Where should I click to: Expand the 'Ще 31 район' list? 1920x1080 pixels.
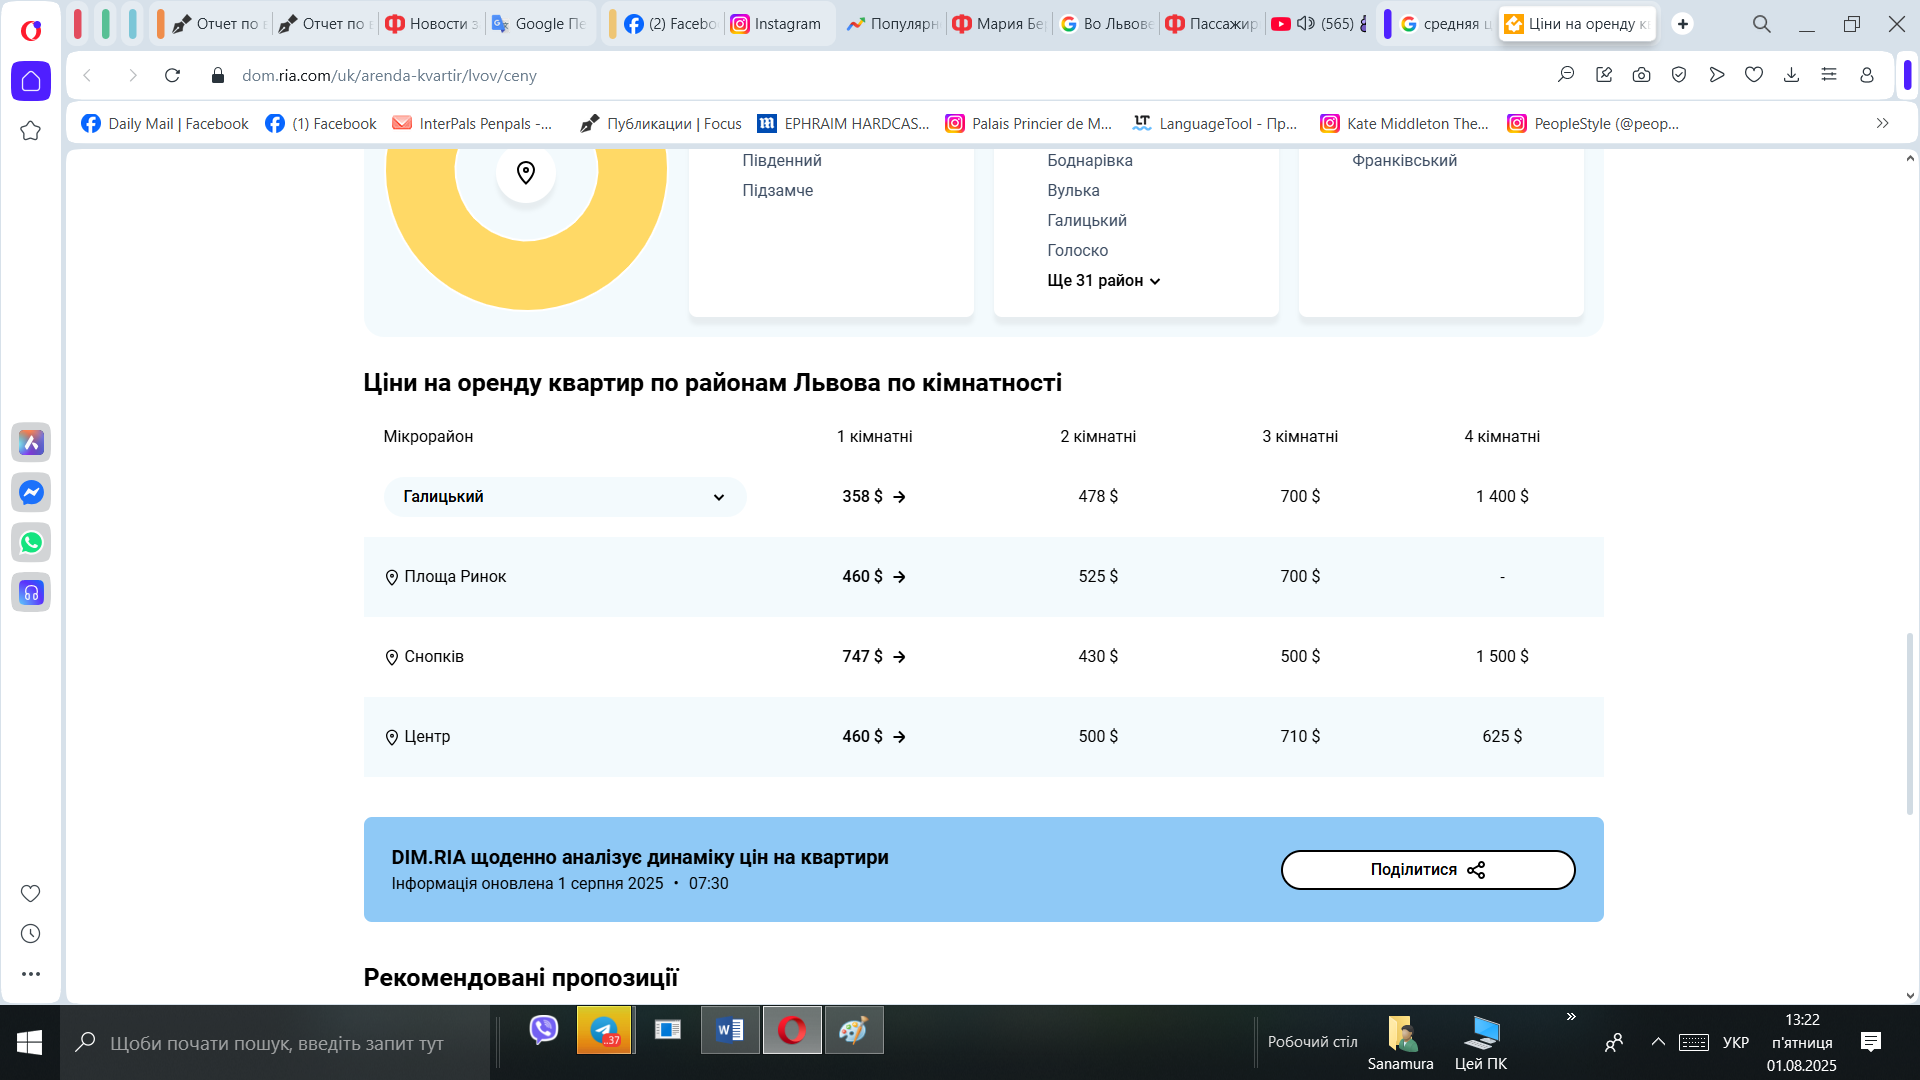point(1103,281)
